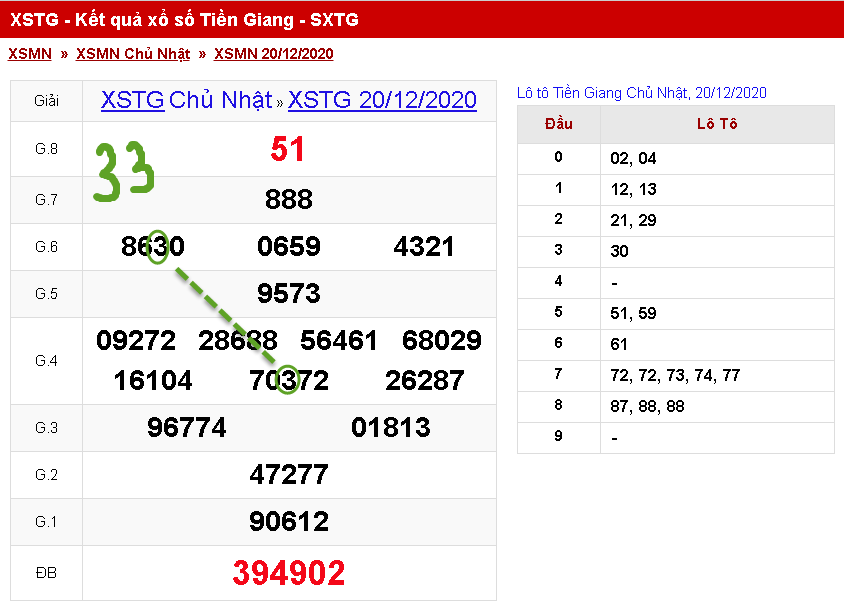Click the G.7 result 888
Image resolution: width=844 pixels, height=616 pixels.
pyautogui.click(x=289, y=200)
